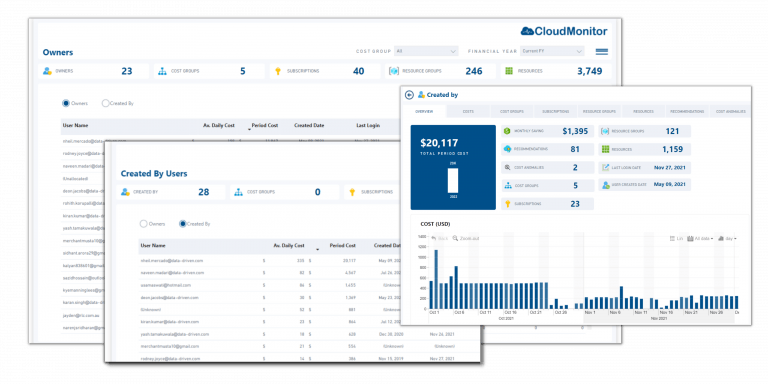Click Resources green grid icon in Created by overview
Viewport: 768px width, 384px height.
tap(605, 149)
